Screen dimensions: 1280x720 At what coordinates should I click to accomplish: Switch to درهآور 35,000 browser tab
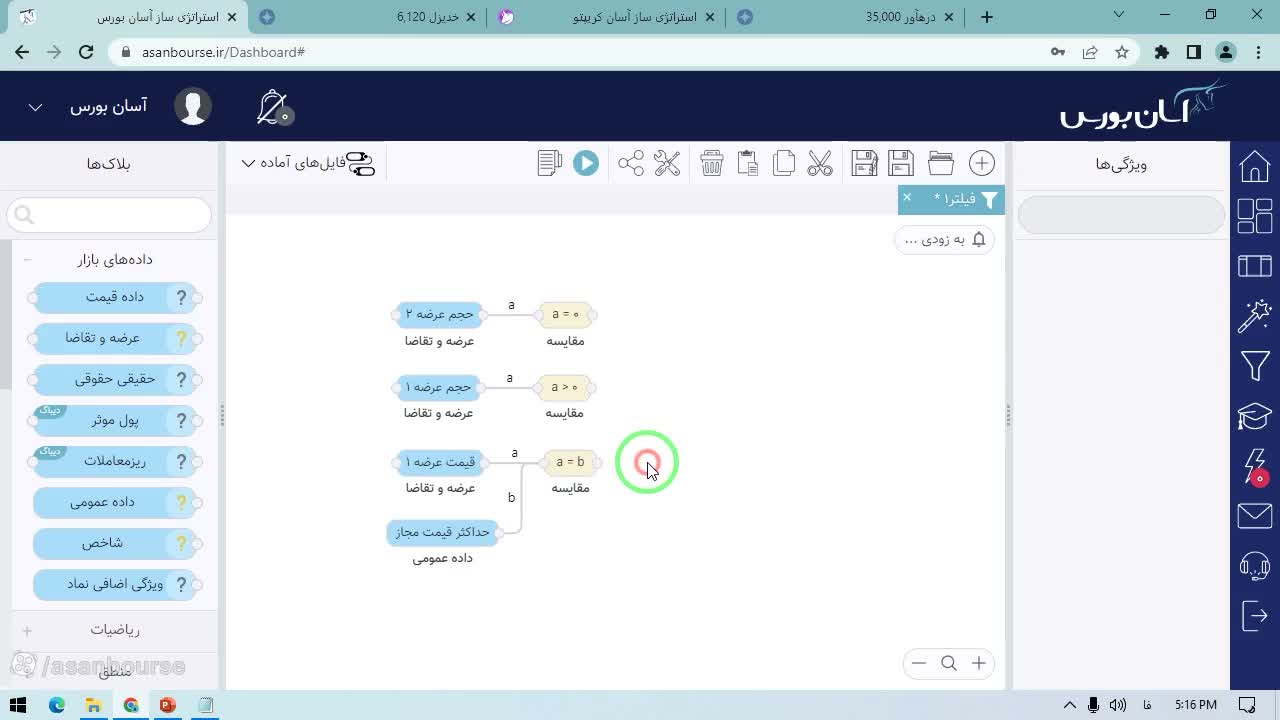coord(845,17)
